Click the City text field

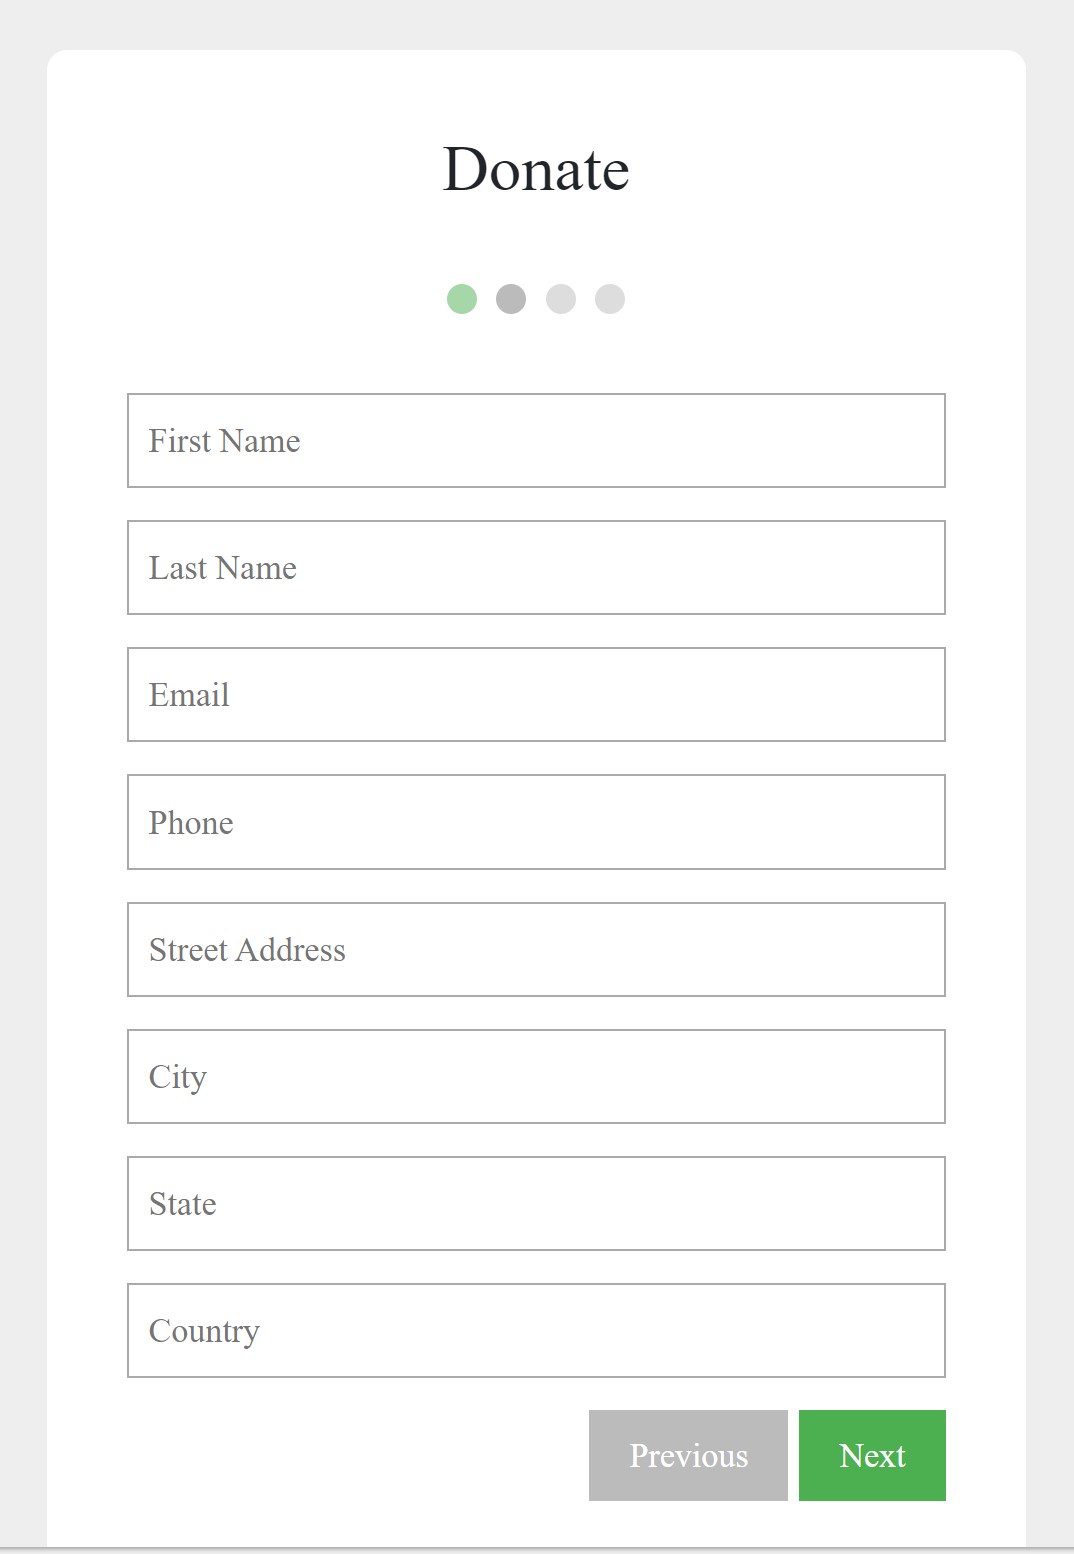[x=536, y=1076]
